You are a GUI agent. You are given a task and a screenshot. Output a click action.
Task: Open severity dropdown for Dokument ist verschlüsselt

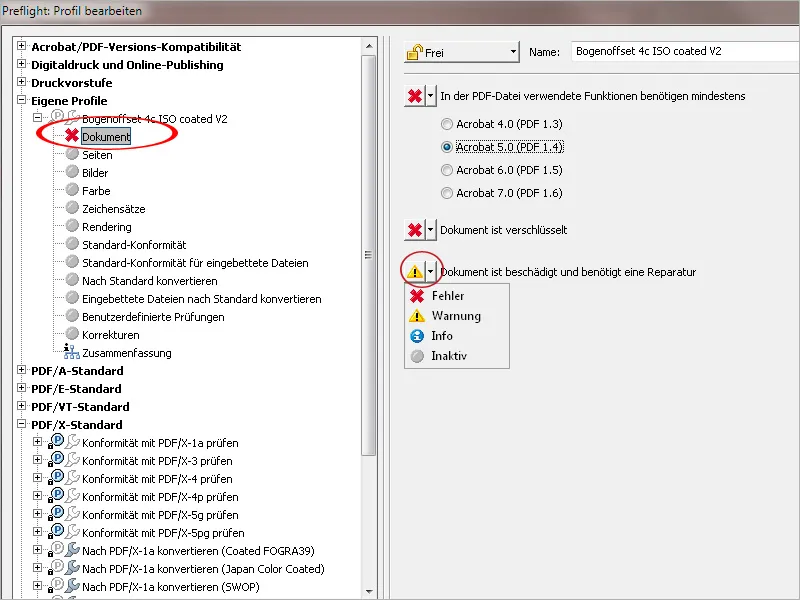pos(431,230)
